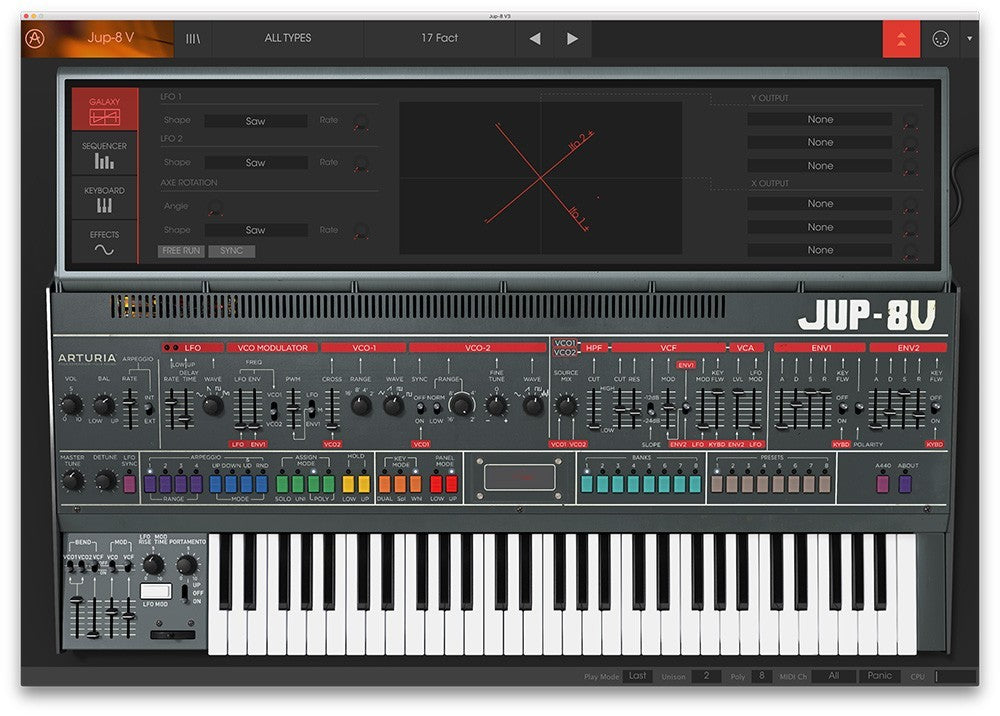Click the VCO-1 WAVE knob
Image resolution: width=1000 pixels, height=716 pixels.
(x=393, y=405)
